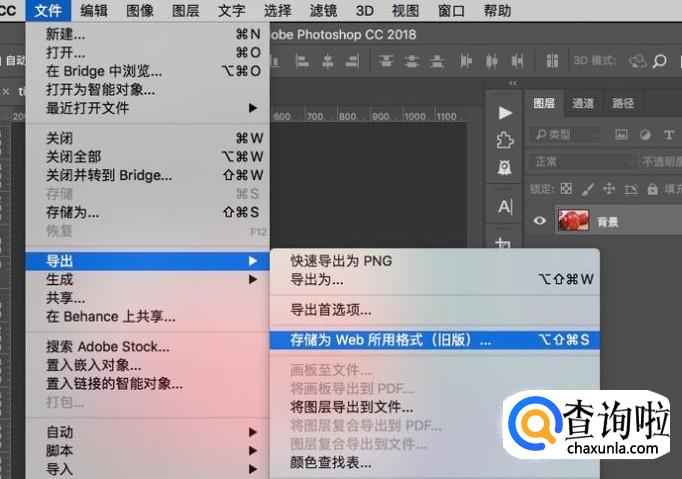The image size is (682, 479).
Task: Expand the 最近打开文件 submenu
Action: point(148,108)
